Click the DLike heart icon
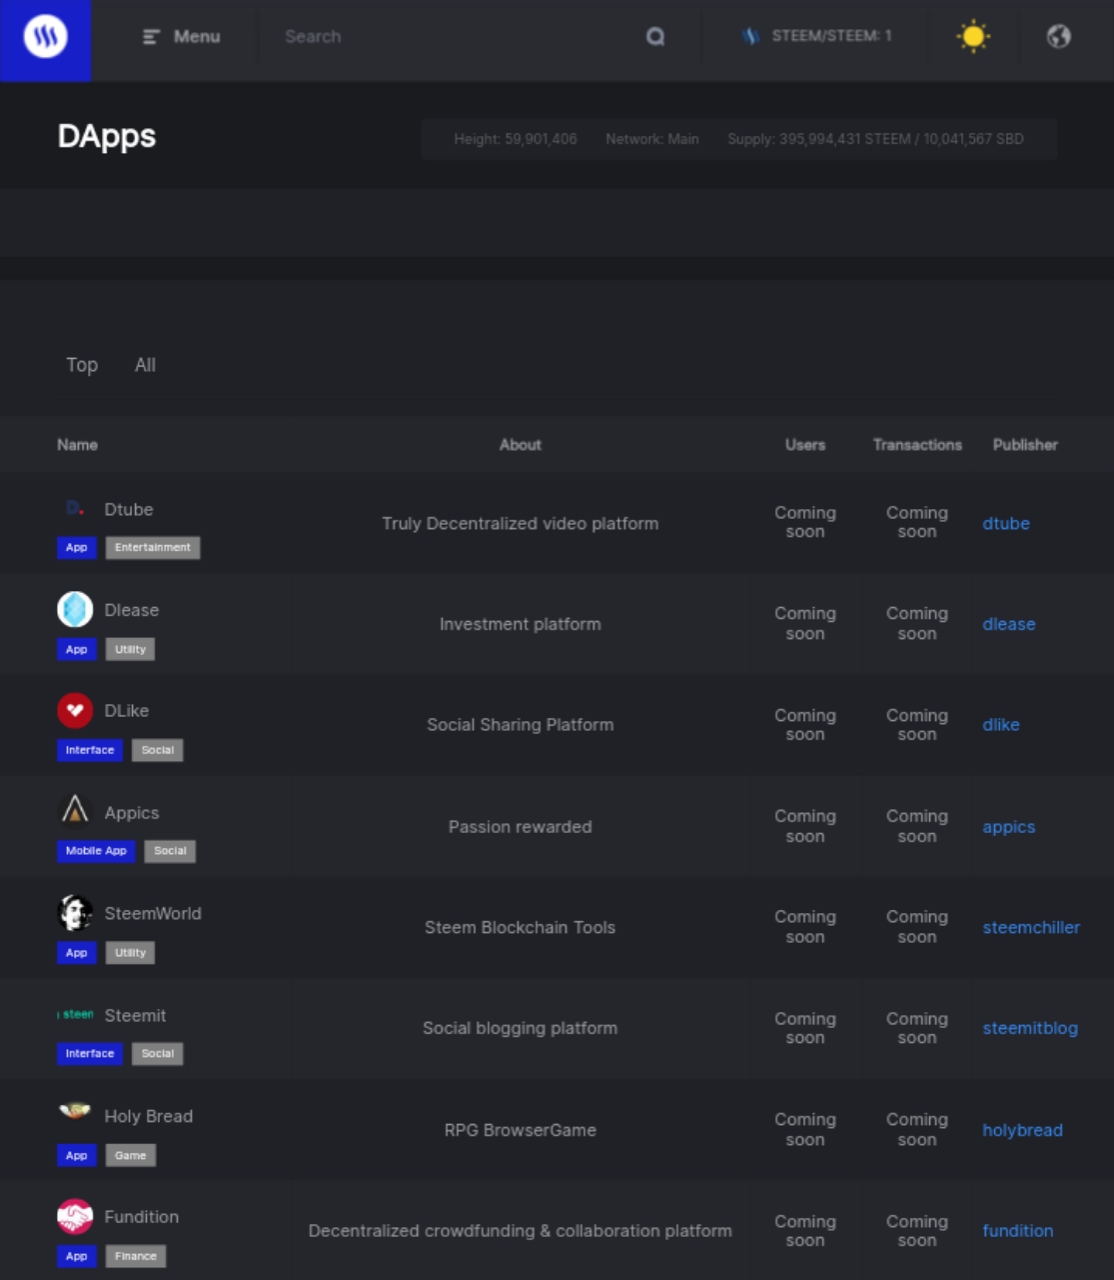Screen dimensions: 1114x1280 pyautogui.click(x=75, y=710)
